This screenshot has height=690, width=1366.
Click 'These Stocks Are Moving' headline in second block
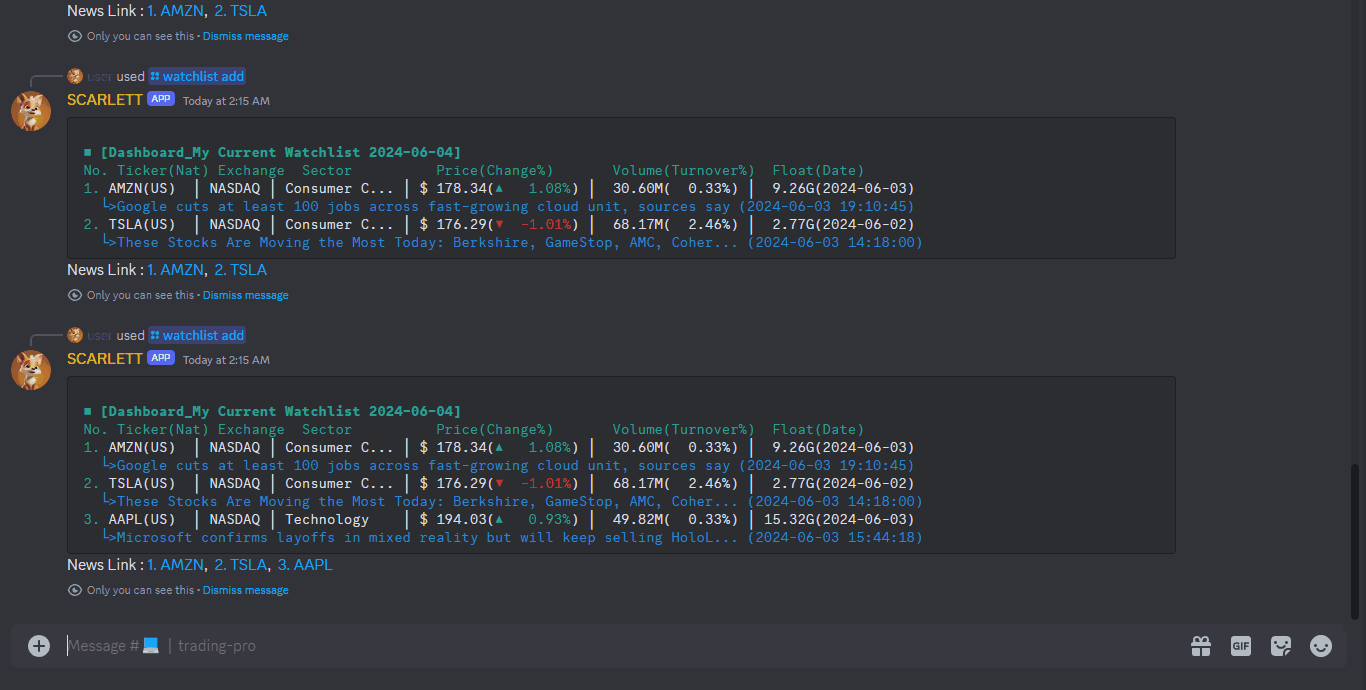pos(428,501)
